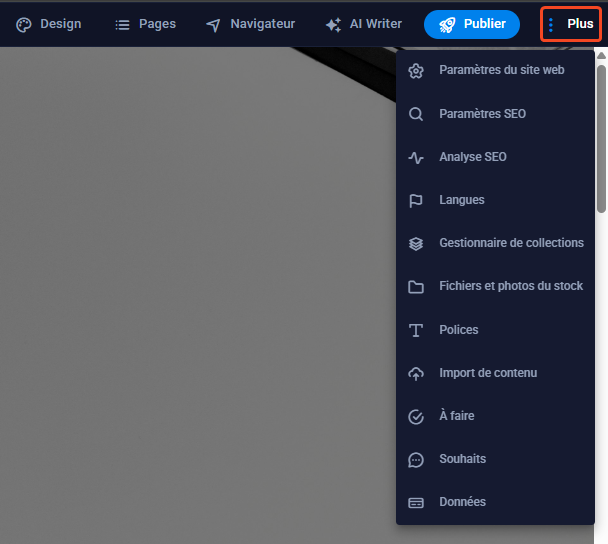Image resolution: width=608 pixels, height=544 pixels.
Task: Click the folder icon for Fichiers et photos
Action: (x=416, y=287)
